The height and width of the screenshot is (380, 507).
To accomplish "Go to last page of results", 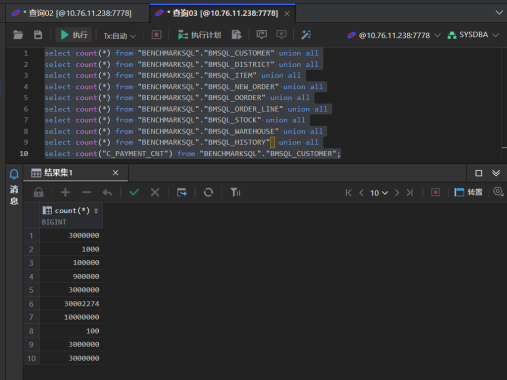I will tap(410, 193).
